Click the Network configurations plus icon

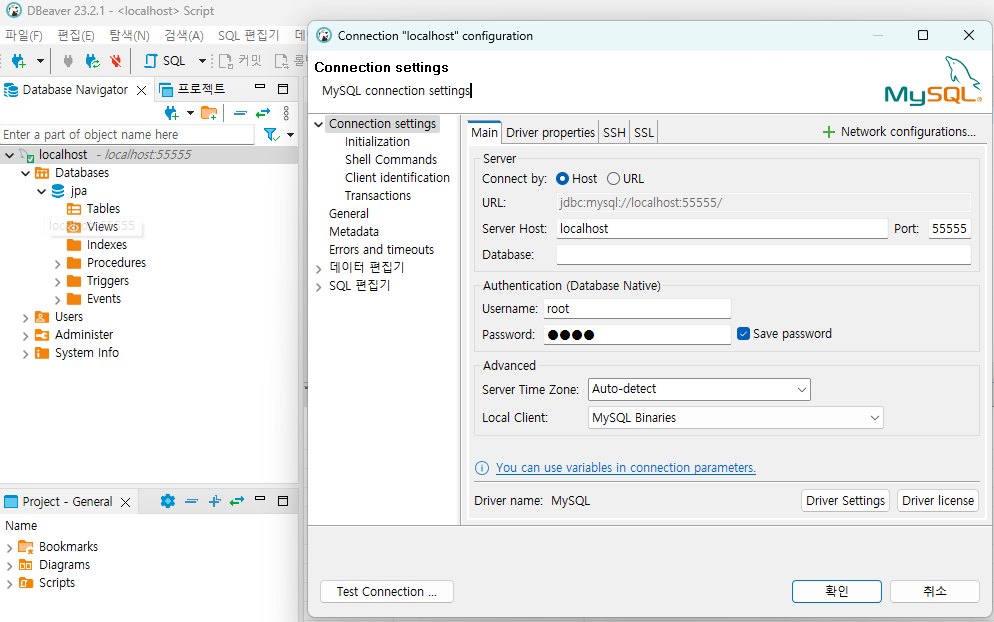pos(829,132)
